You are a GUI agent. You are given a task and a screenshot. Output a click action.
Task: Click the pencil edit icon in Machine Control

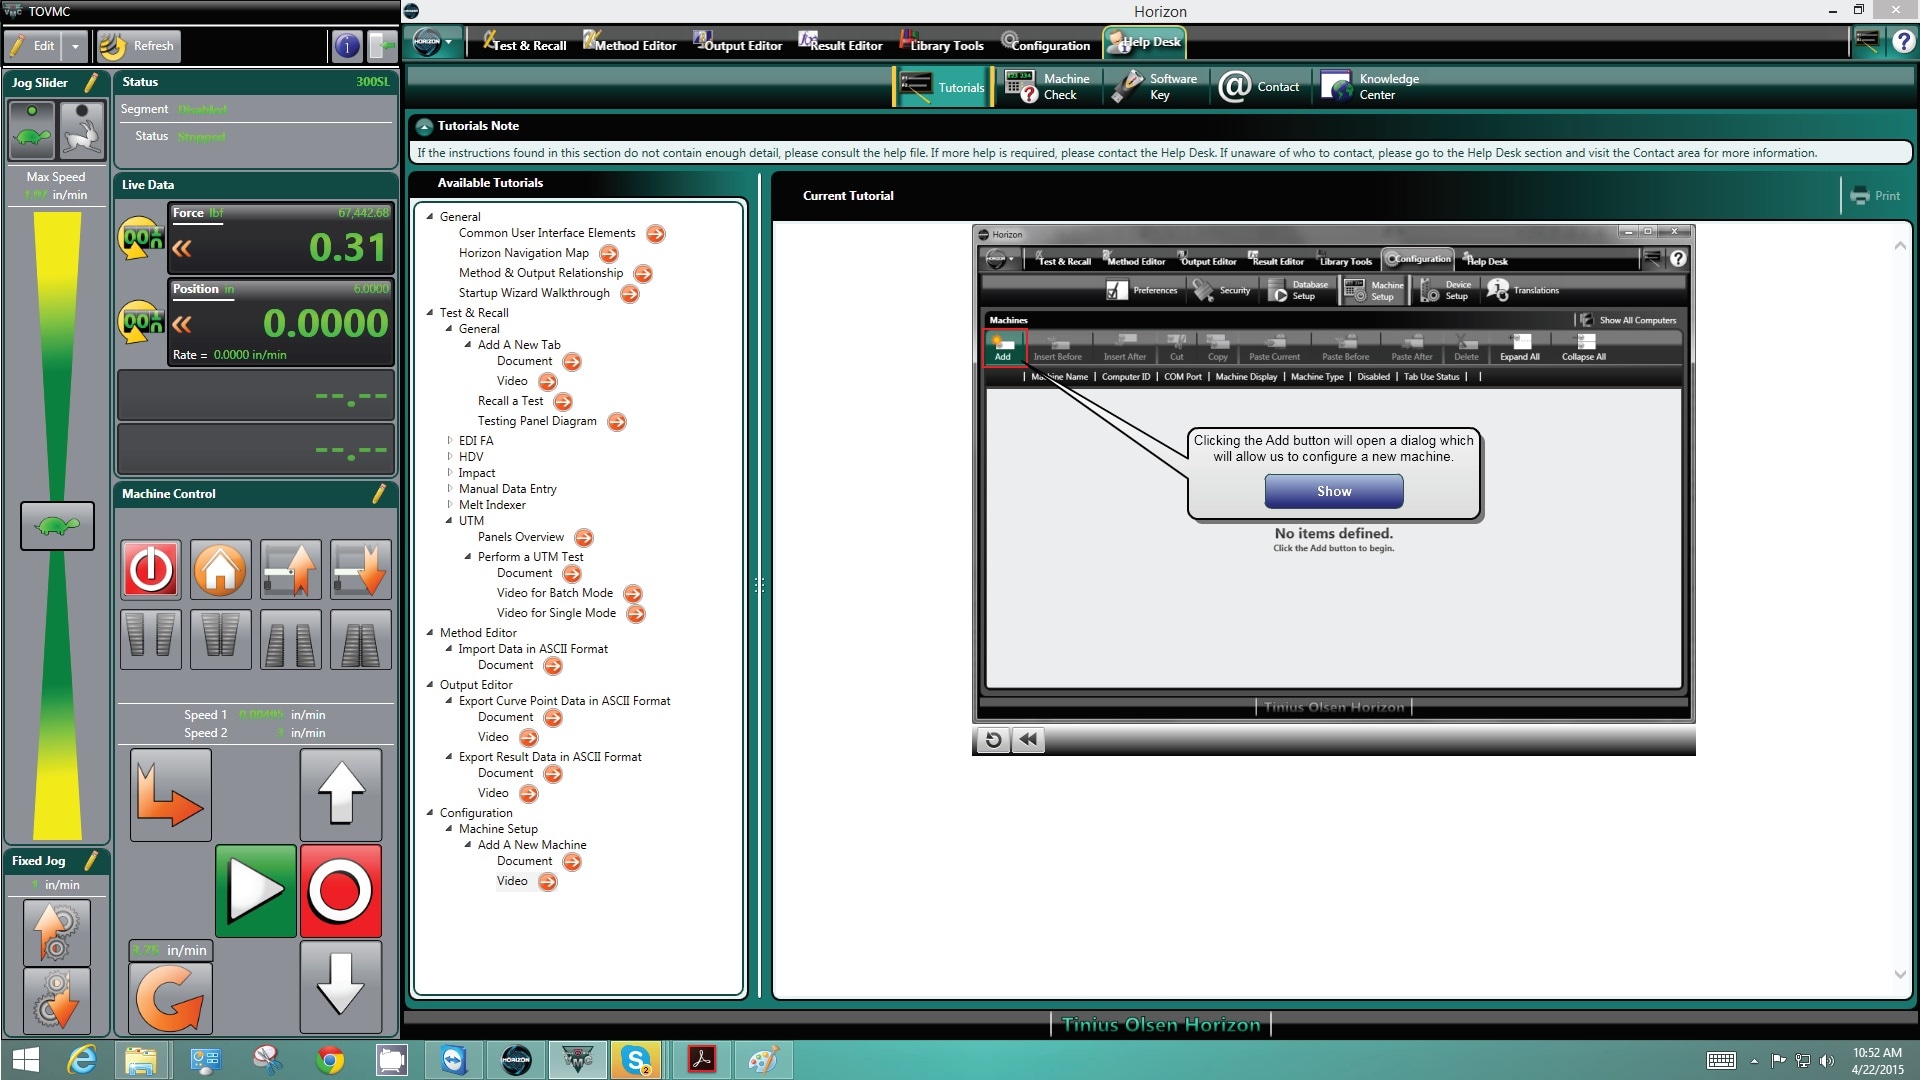pos(380,493)
